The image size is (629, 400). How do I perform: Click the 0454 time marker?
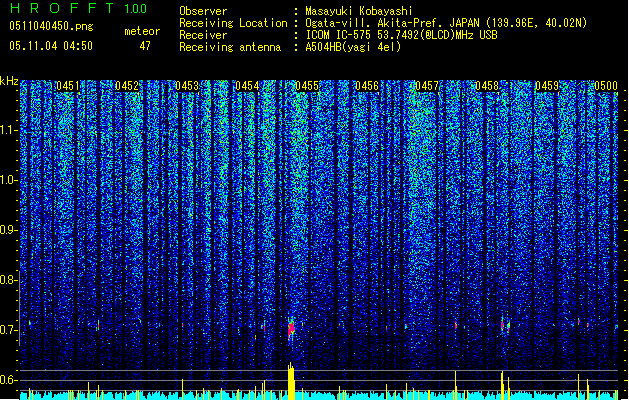(247, 86)
